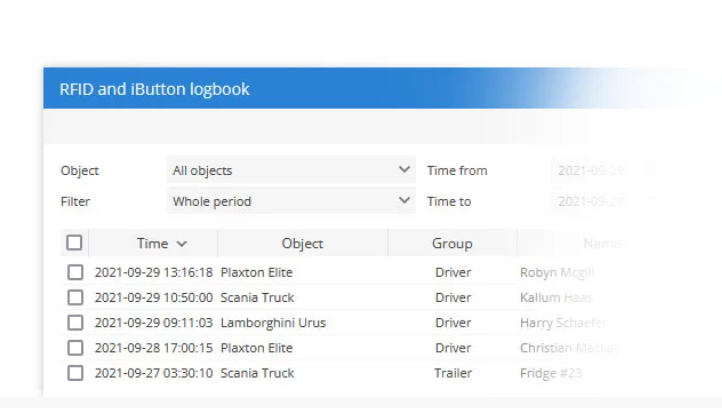722x408 pixels.
Task: Click the name Kallum Haas
Action: [556, 297]
